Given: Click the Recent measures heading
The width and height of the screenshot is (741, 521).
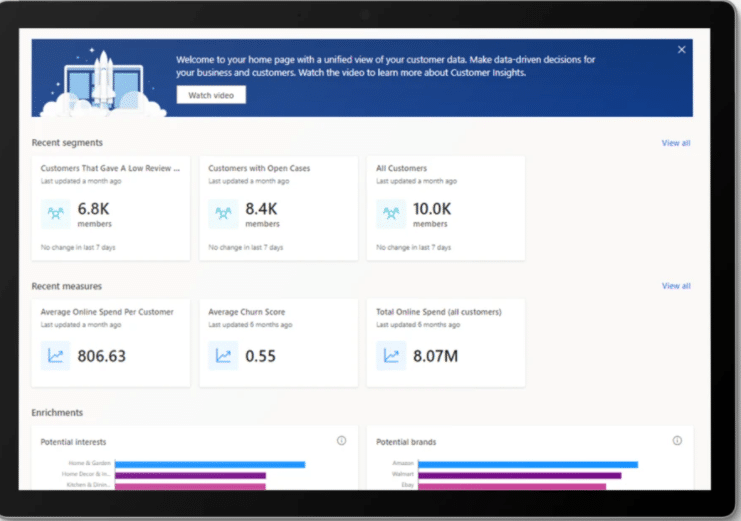Looking at the screenshot, I should [x=67, y=286].
